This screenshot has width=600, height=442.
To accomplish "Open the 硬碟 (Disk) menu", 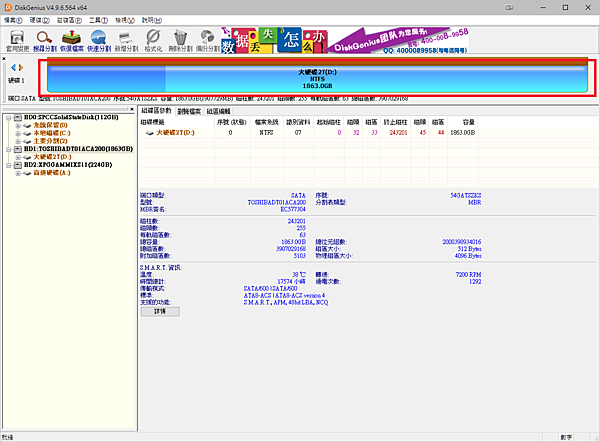I will click(37, 19).
